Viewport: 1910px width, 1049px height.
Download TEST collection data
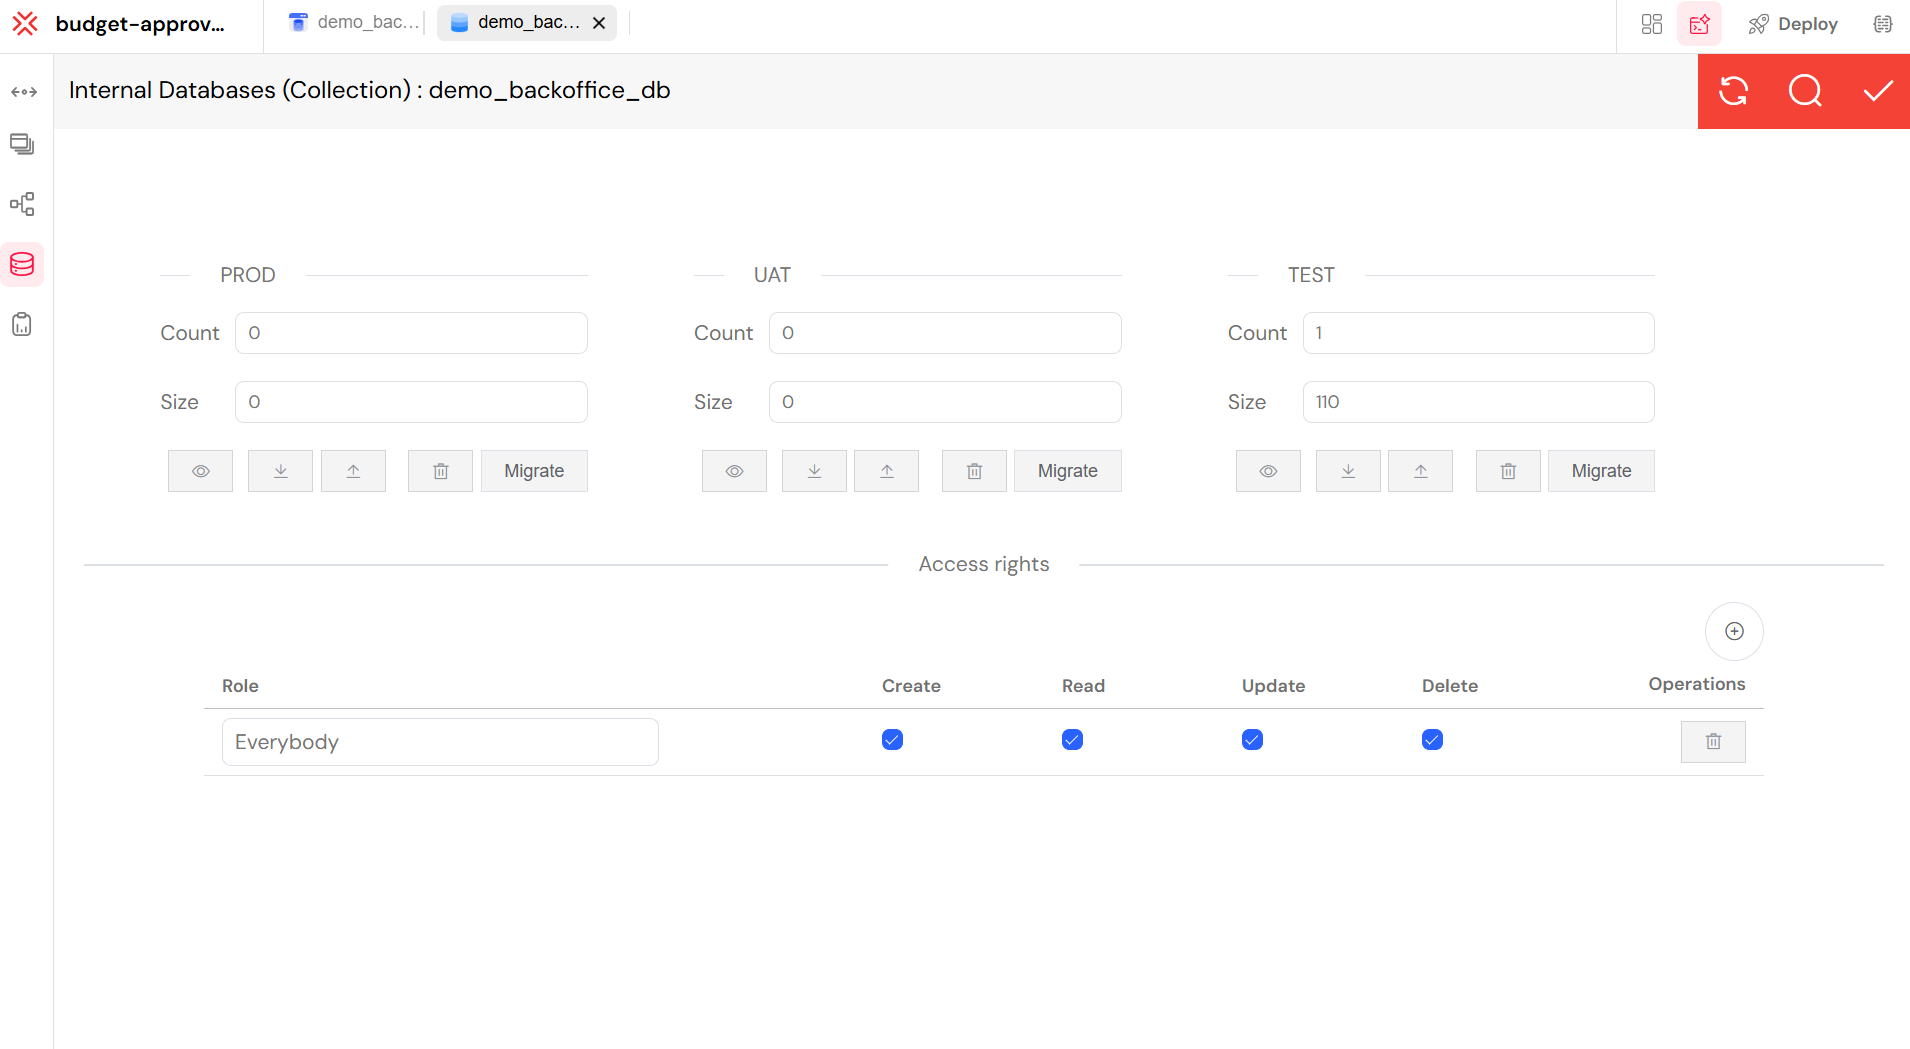coord(1348,471)
